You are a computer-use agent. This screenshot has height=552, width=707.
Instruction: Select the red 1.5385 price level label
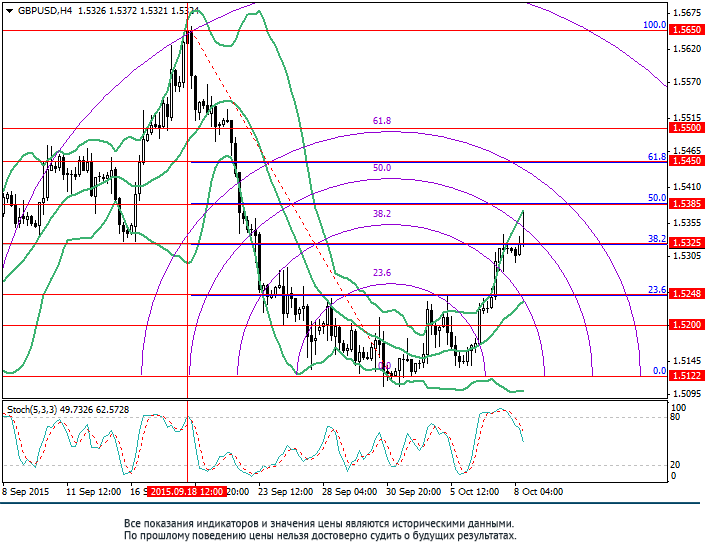(687, 204)
